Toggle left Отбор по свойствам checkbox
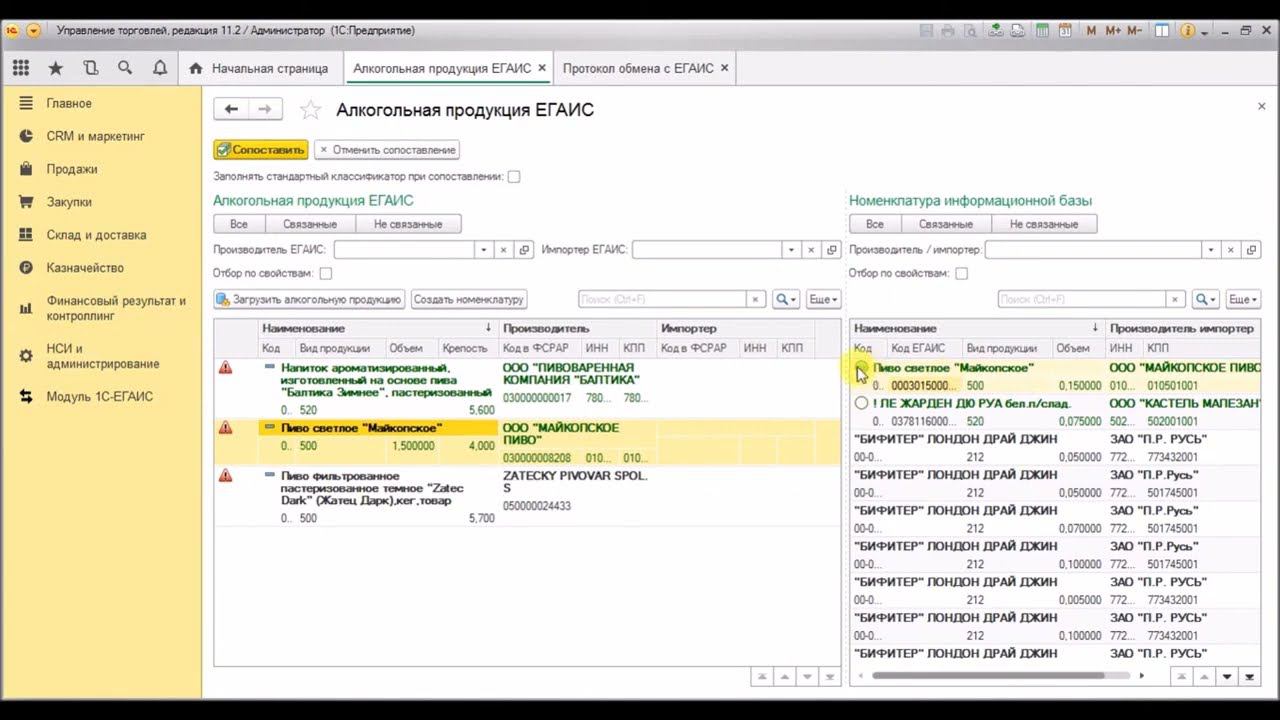1280x720 pixels. (x=325, y=273)
